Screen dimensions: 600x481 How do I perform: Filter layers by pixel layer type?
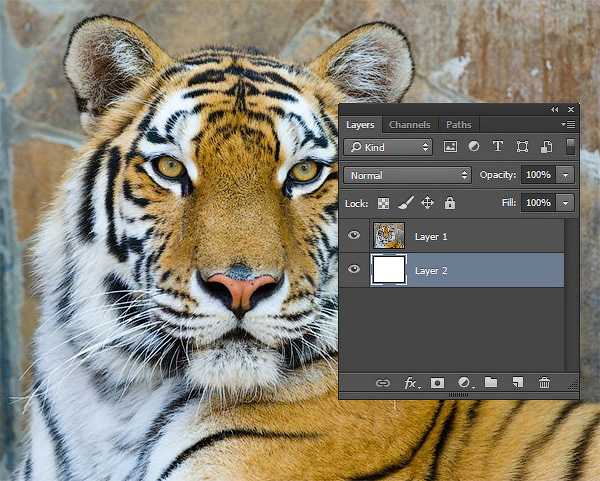(x=450, y=147)
